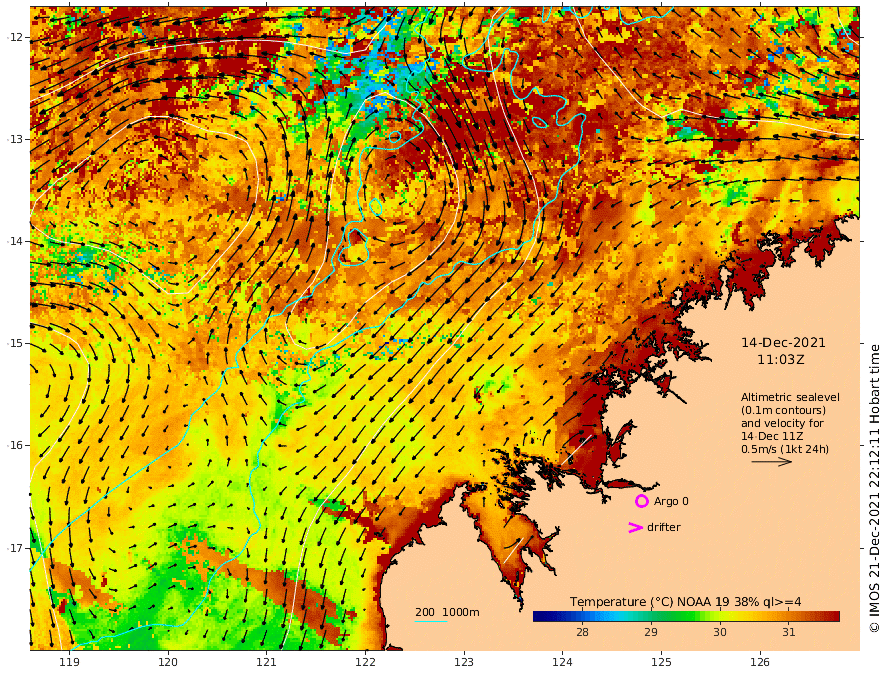Click the magenta drifter arrow legend marker
Viewport: 880px width, 680px height.
click(x=635, y=527)
